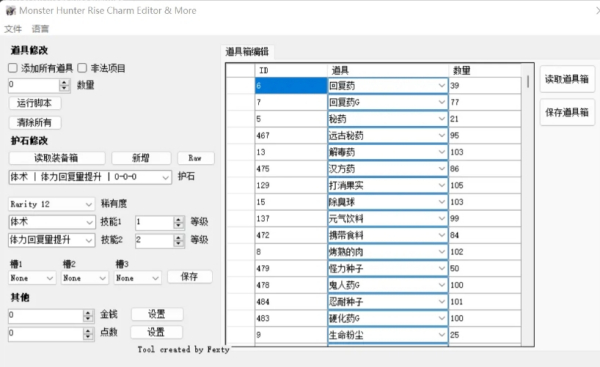Click the 技能2 等级 spinner
Viewport: 600px width, 367px height.
point(160,240)
